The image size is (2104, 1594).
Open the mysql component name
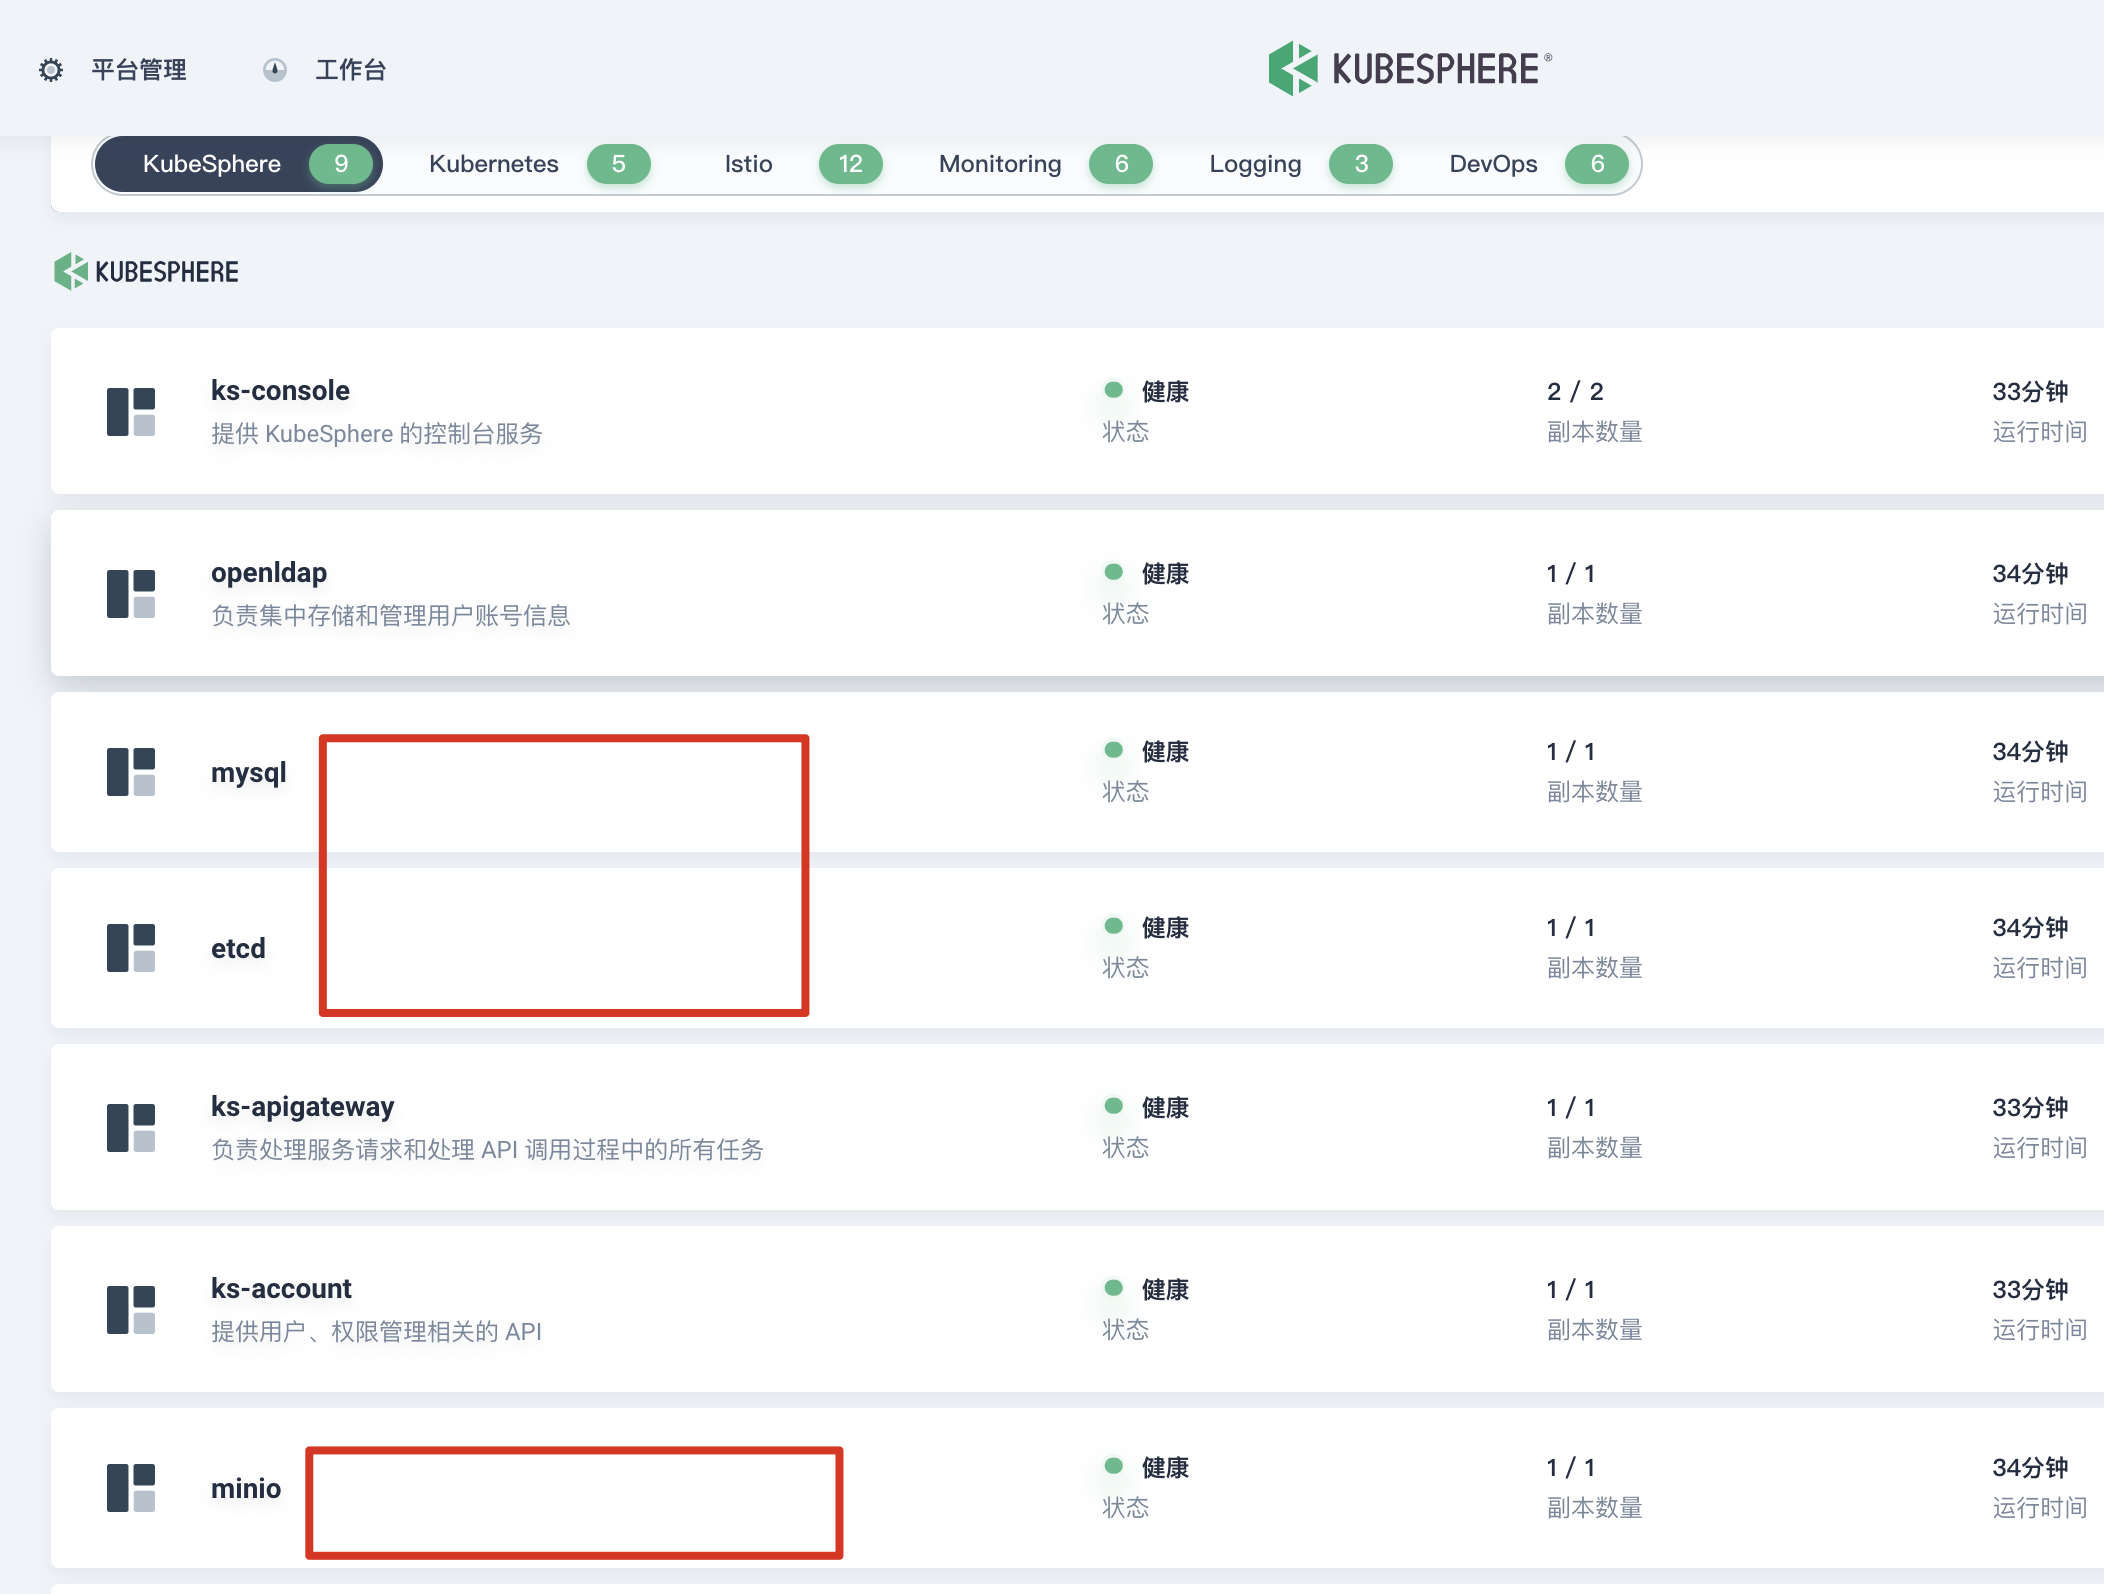[x=248, y=773]
